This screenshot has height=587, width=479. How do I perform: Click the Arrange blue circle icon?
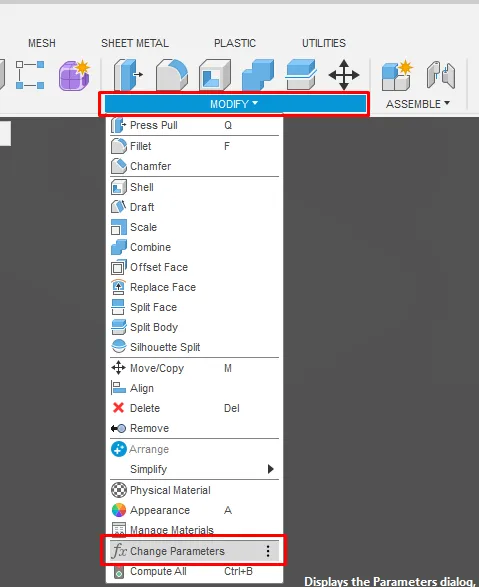tap(119, 449)
